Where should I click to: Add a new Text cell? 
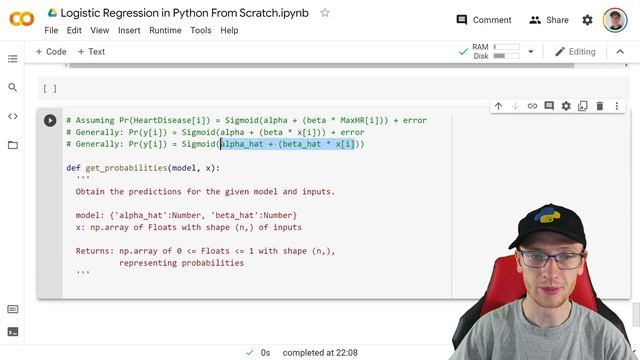point(91,52)
